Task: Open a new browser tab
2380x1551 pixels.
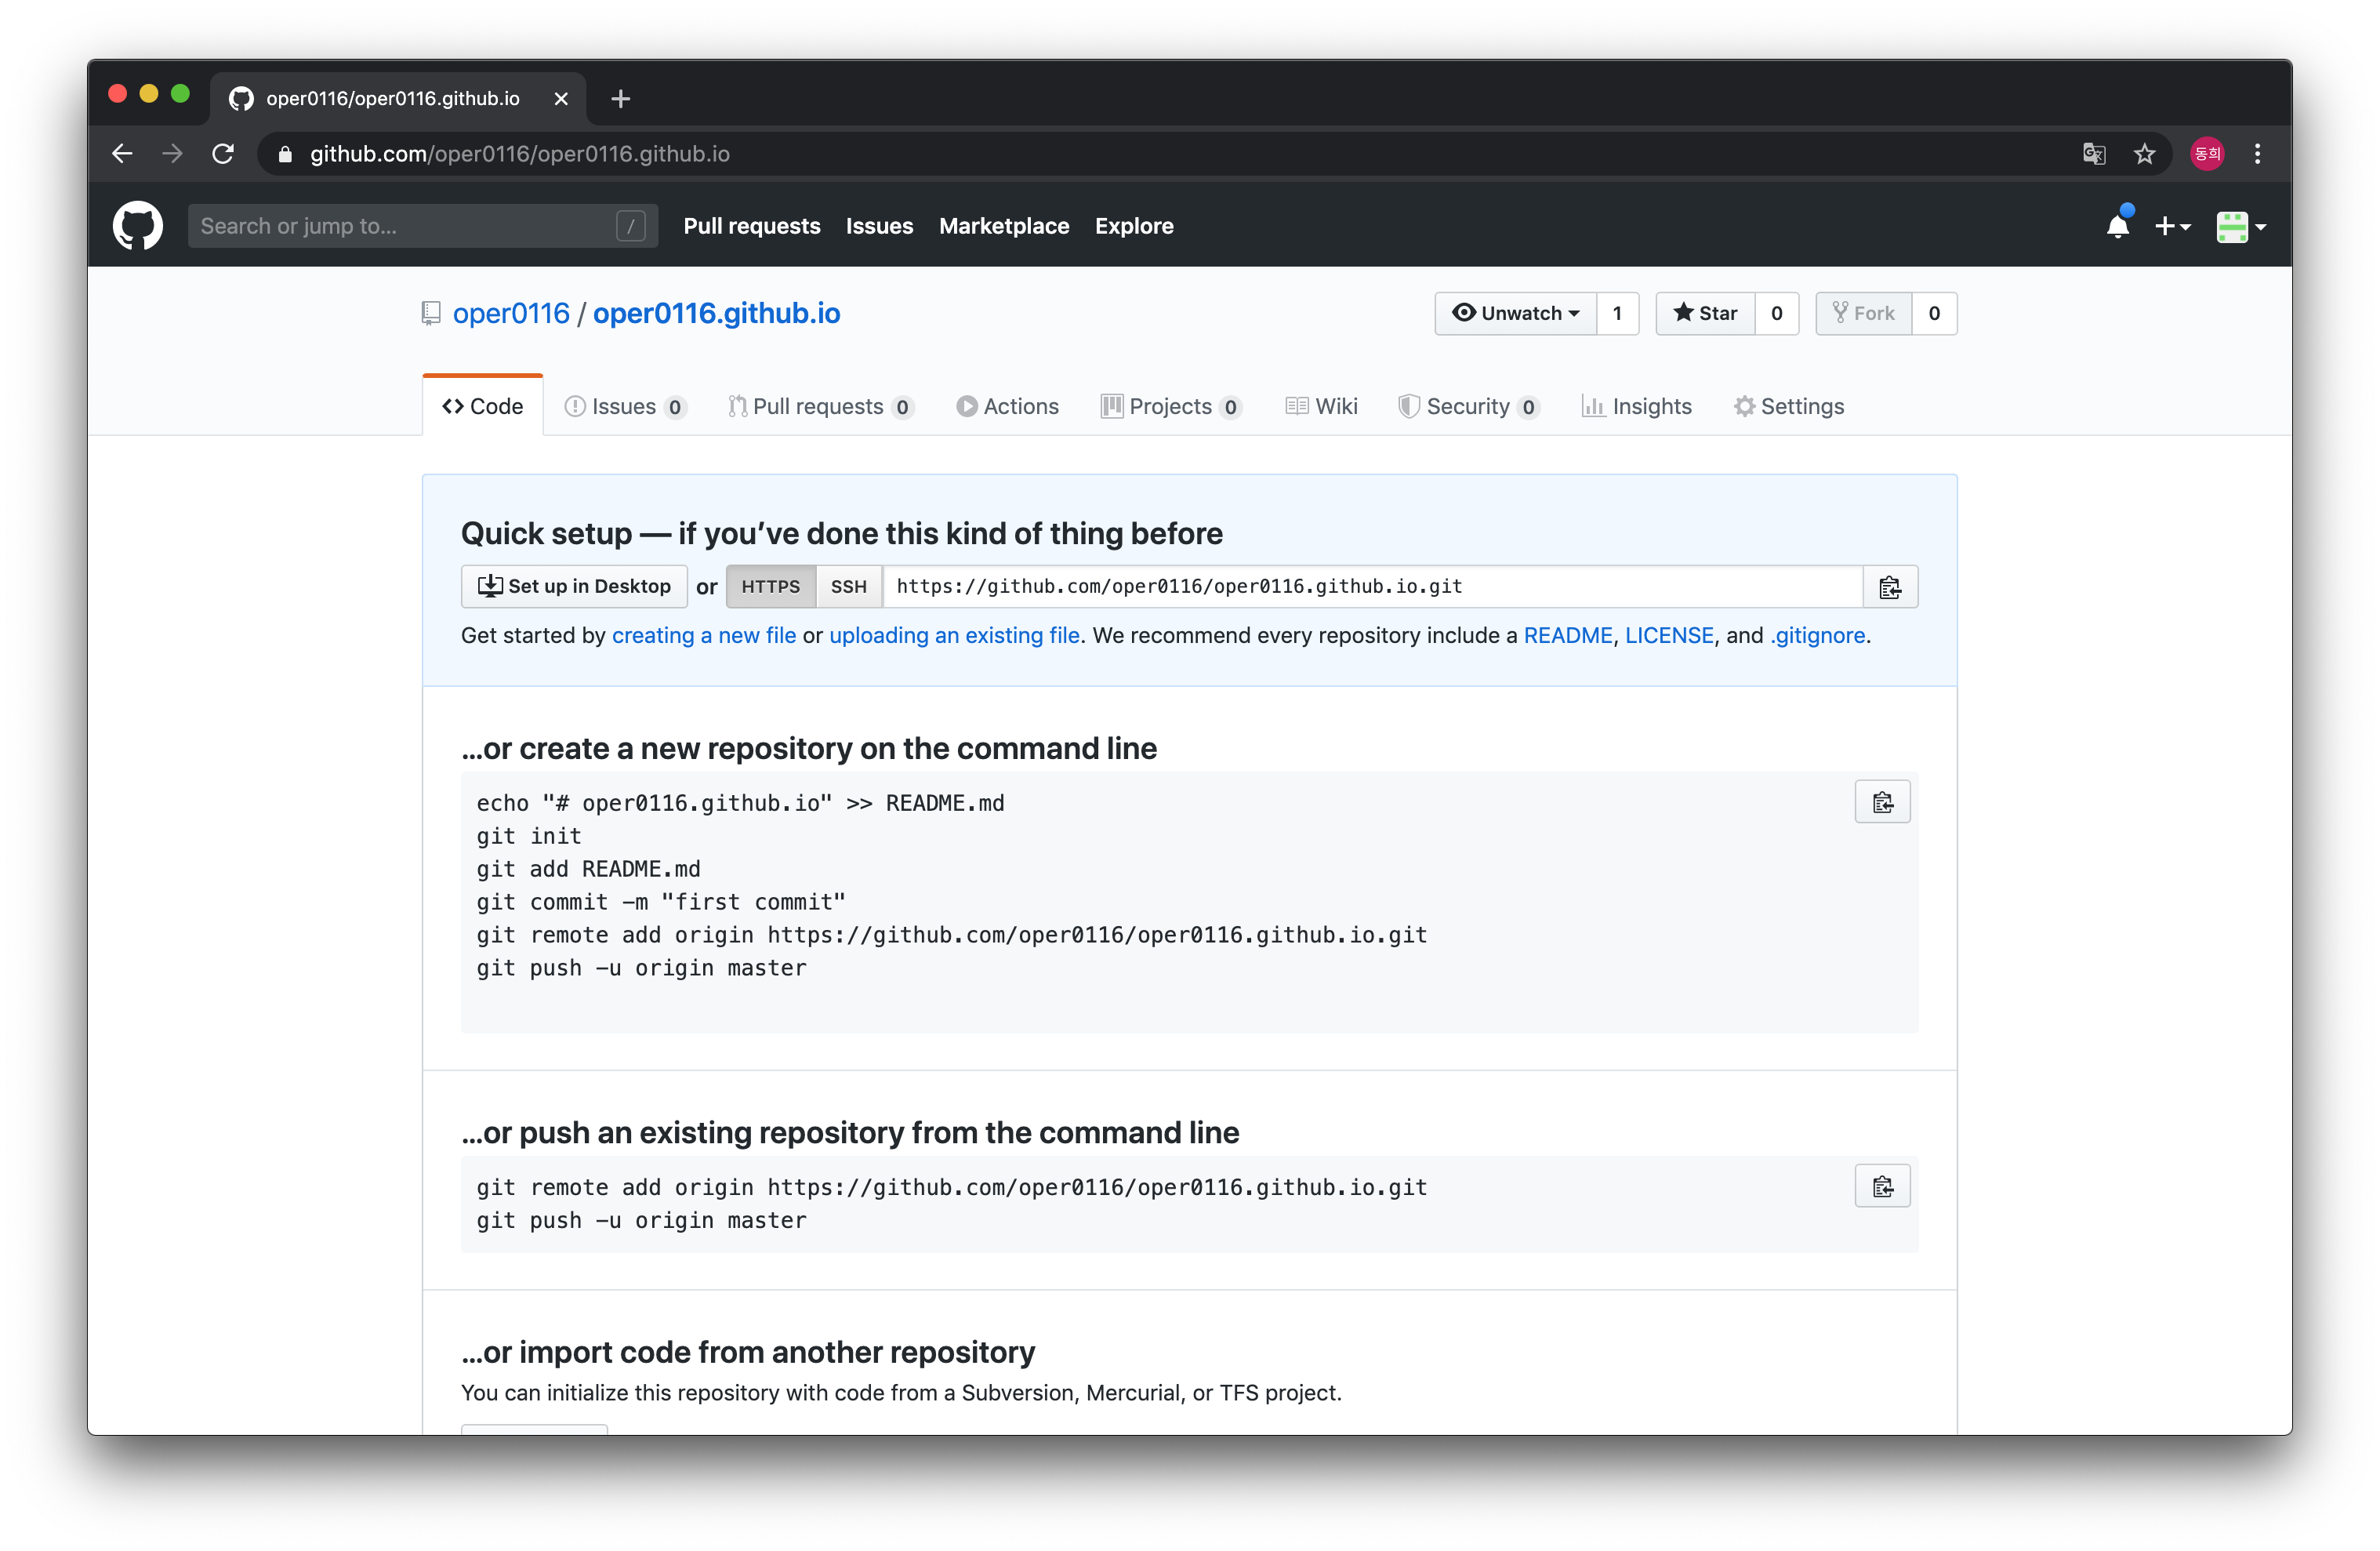Action: [x=621, y=99]
